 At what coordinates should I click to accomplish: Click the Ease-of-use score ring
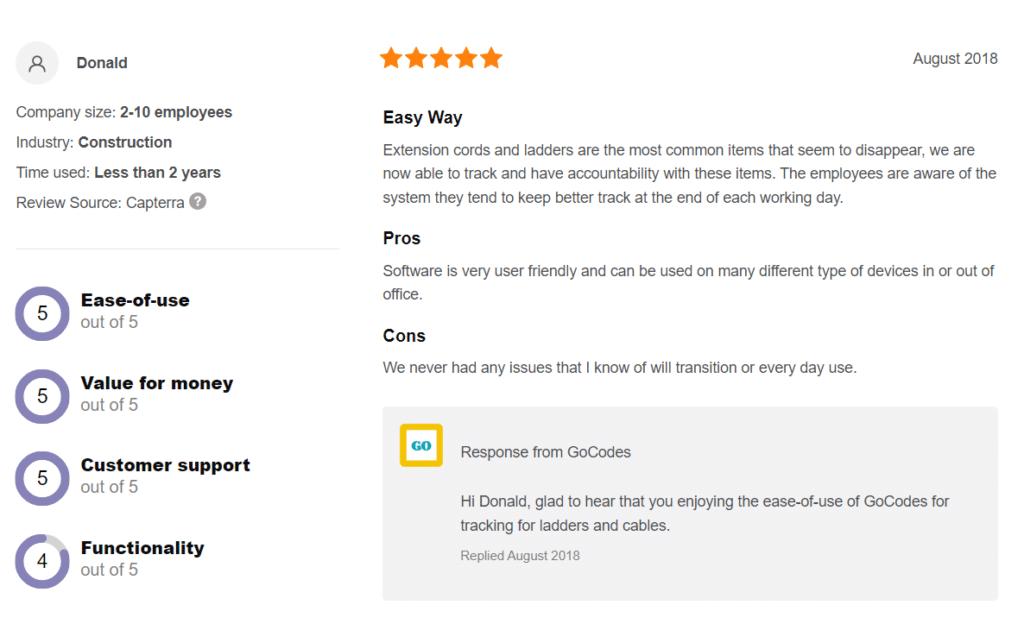pyautogui.click(x=42, y=313)
